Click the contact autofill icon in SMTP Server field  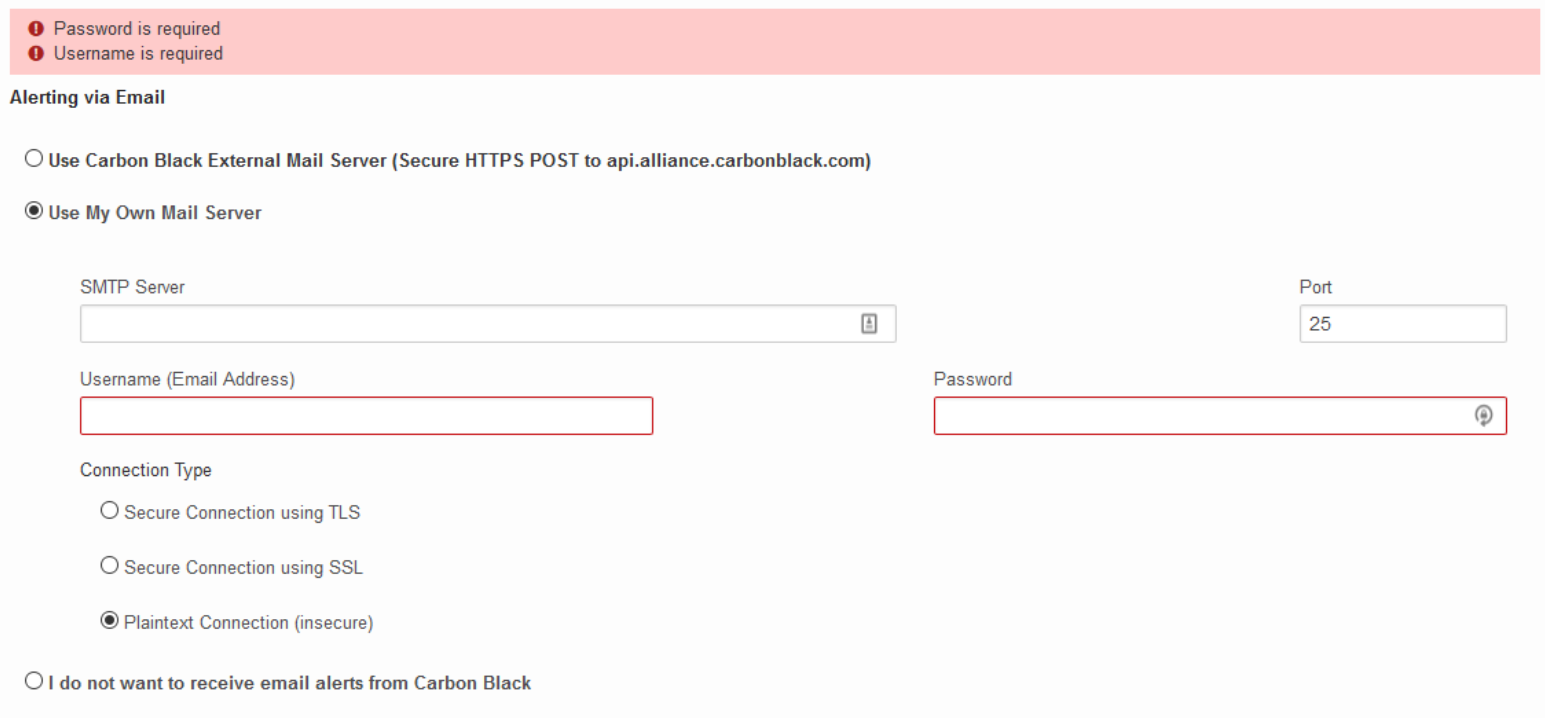[x=869, y=323]
